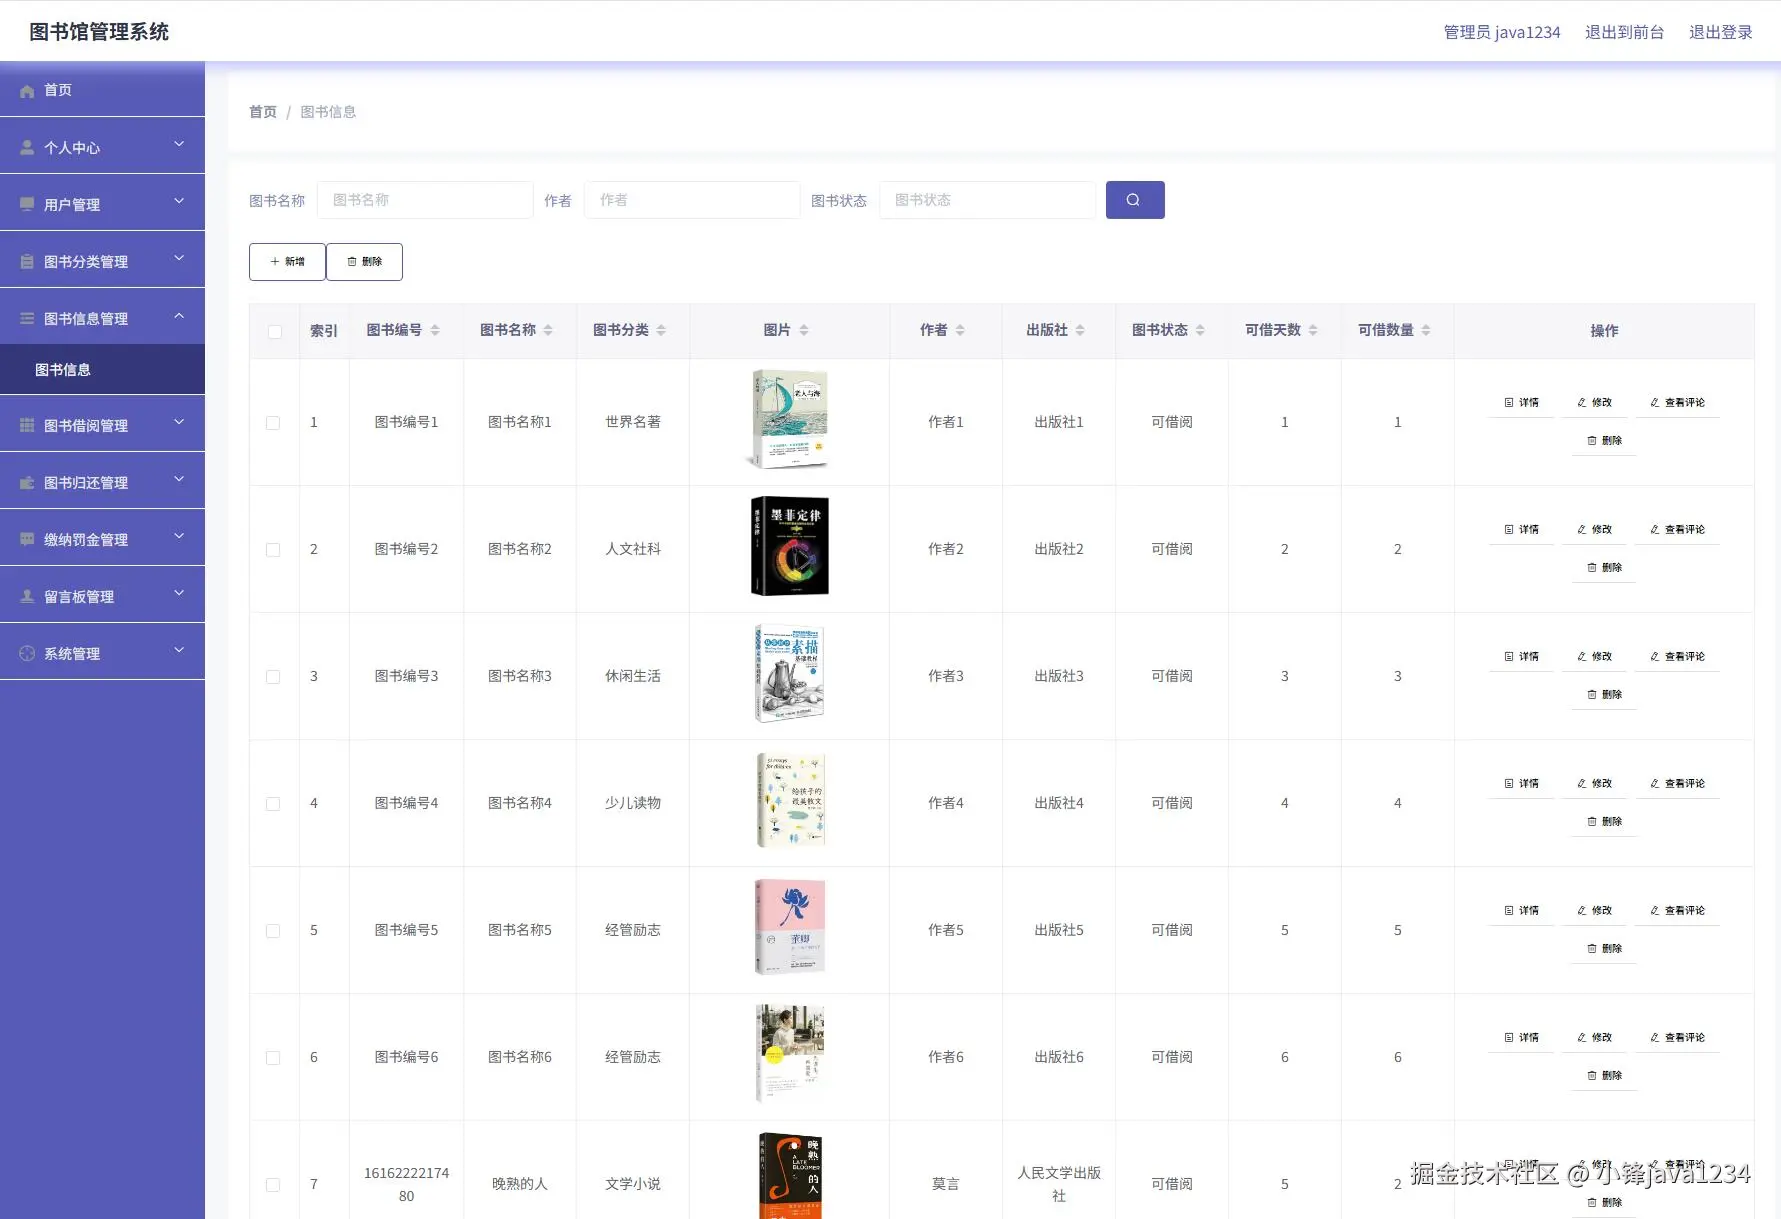The width and height of the screenshot is (1781, 1219).
Task: Click 详情 for 图书名称1 row
Action: [1522, 403]
